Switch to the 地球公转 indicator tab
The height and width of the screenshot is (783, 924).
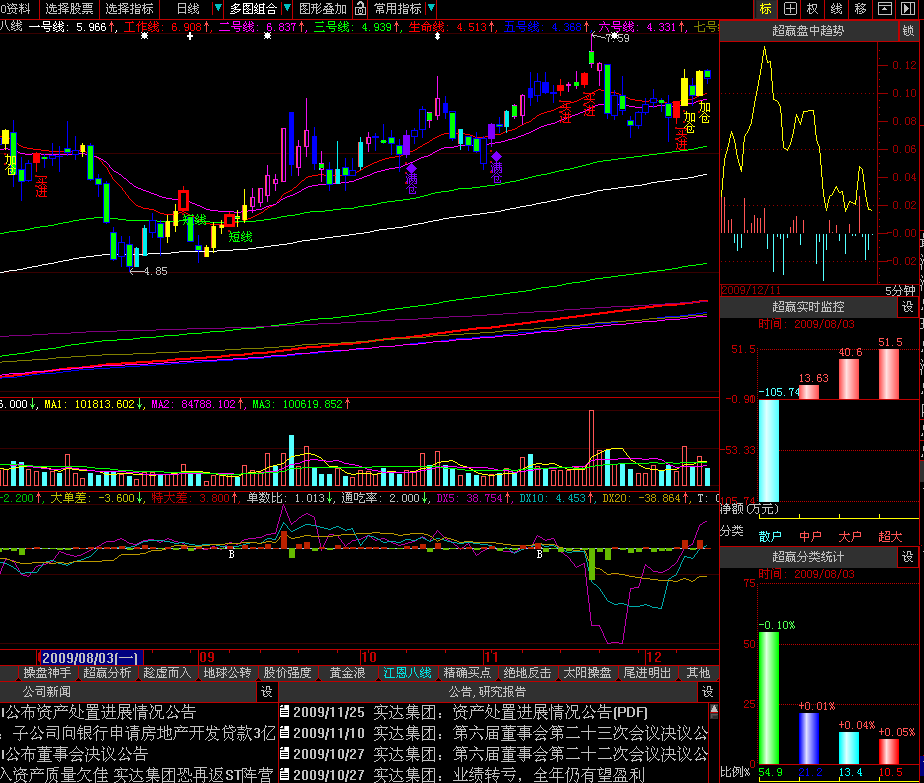point(227,673)
